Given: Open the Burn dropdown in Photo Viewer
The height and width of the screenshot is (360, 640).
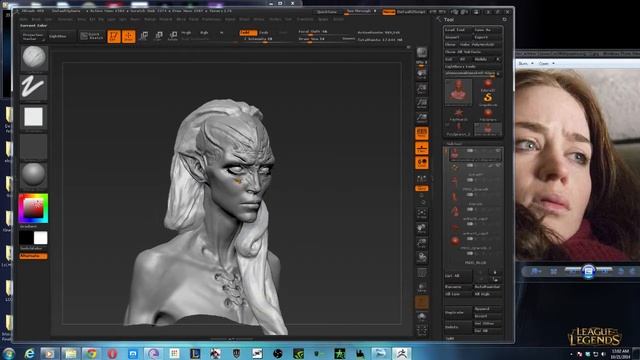Looking at the screenshot, I should (x=525, y=64).
